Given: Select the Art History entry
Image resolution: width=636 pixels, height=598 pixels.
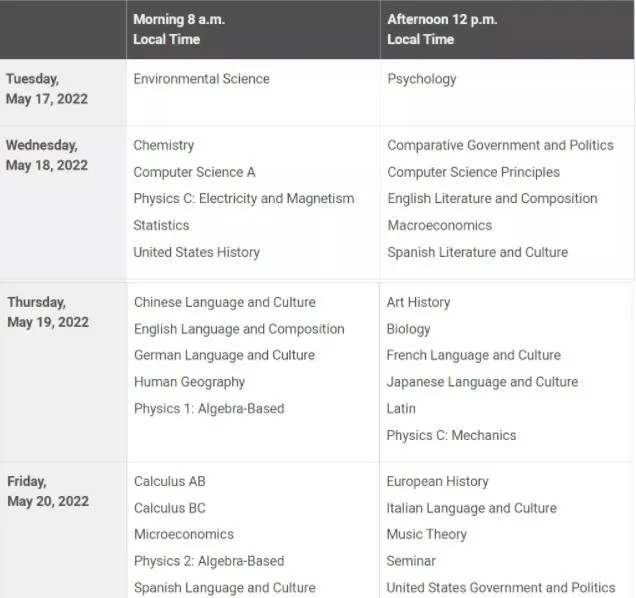Looking at the screenshot, I should click(419, 302).
